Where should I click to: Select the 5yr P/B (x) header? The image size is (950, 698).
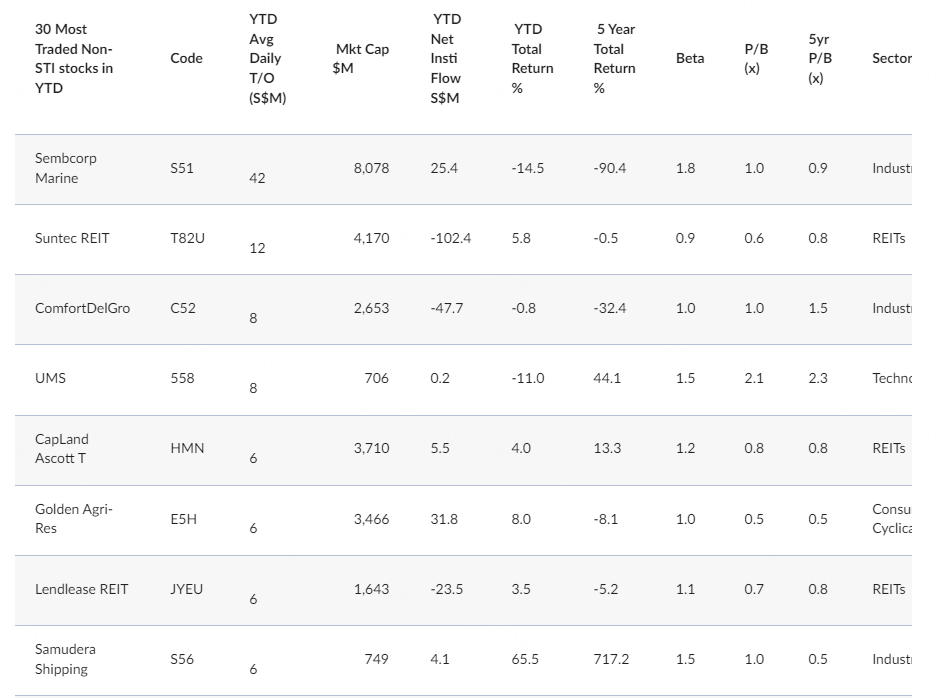[820, 58]
